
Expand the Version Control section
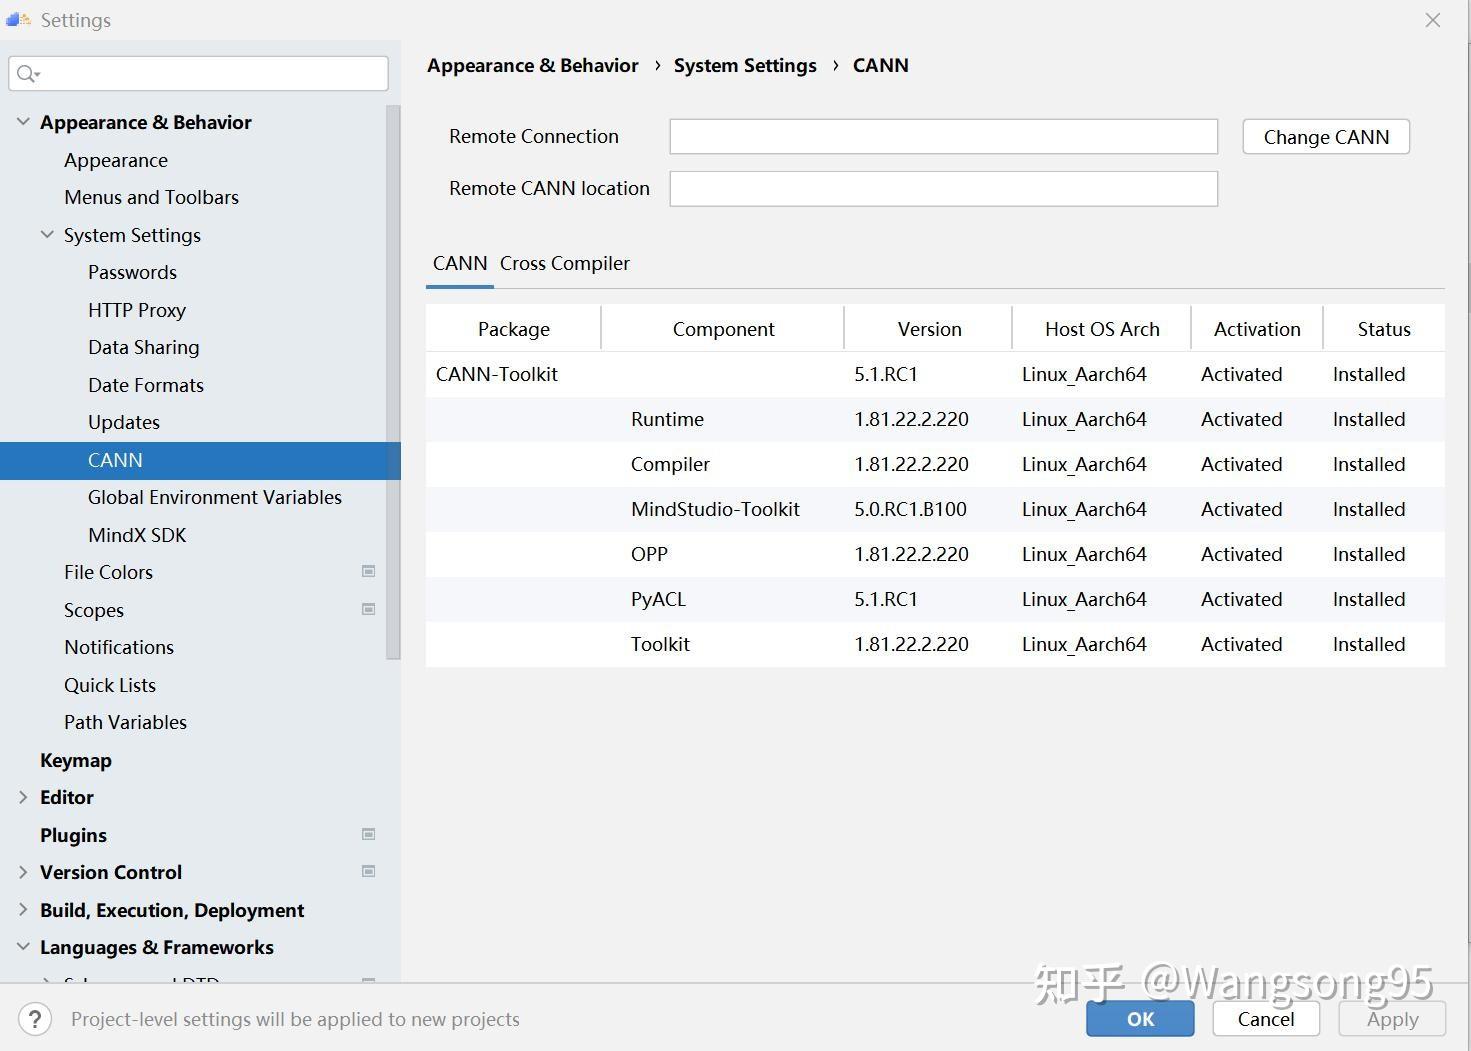(x=23, y=872)
